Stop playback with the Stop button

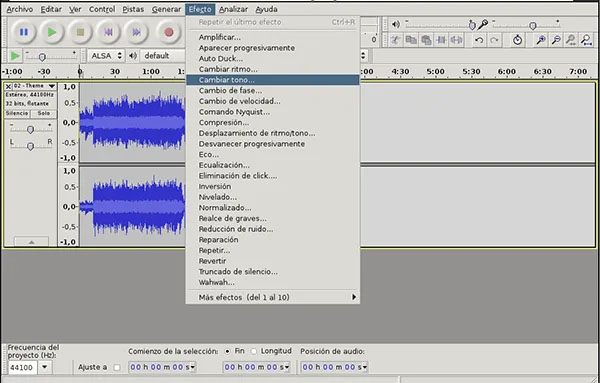[x=80, y=32]
